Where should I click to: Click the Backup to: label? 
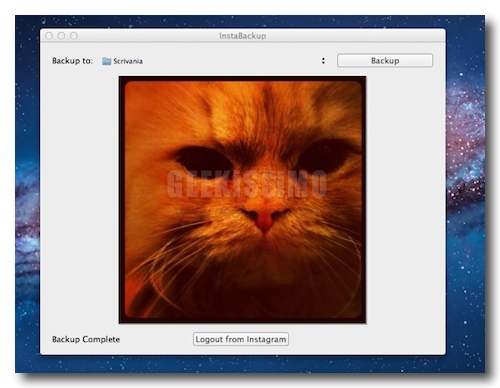point(72,61)
